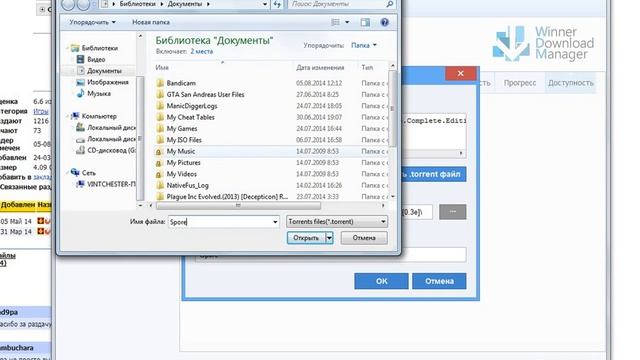640x360 pixels.
Task: Open Упорядочить dropdown menu
Action: point(92,22)
